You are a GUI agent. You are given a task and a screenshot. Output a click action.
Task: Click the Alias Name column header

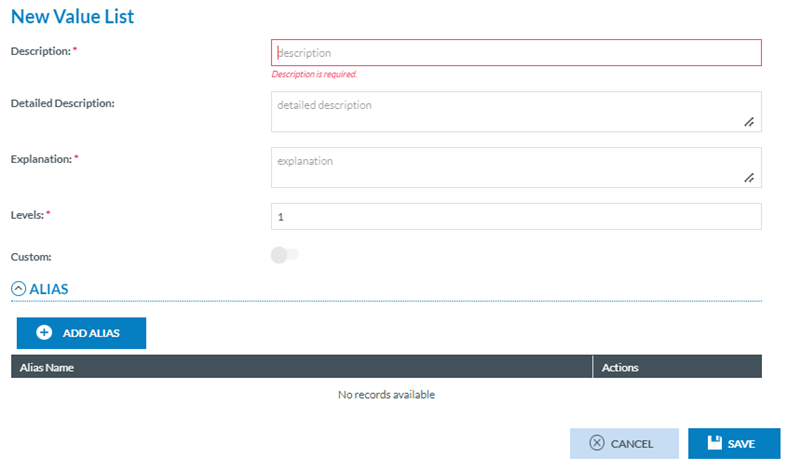(47, 367)
